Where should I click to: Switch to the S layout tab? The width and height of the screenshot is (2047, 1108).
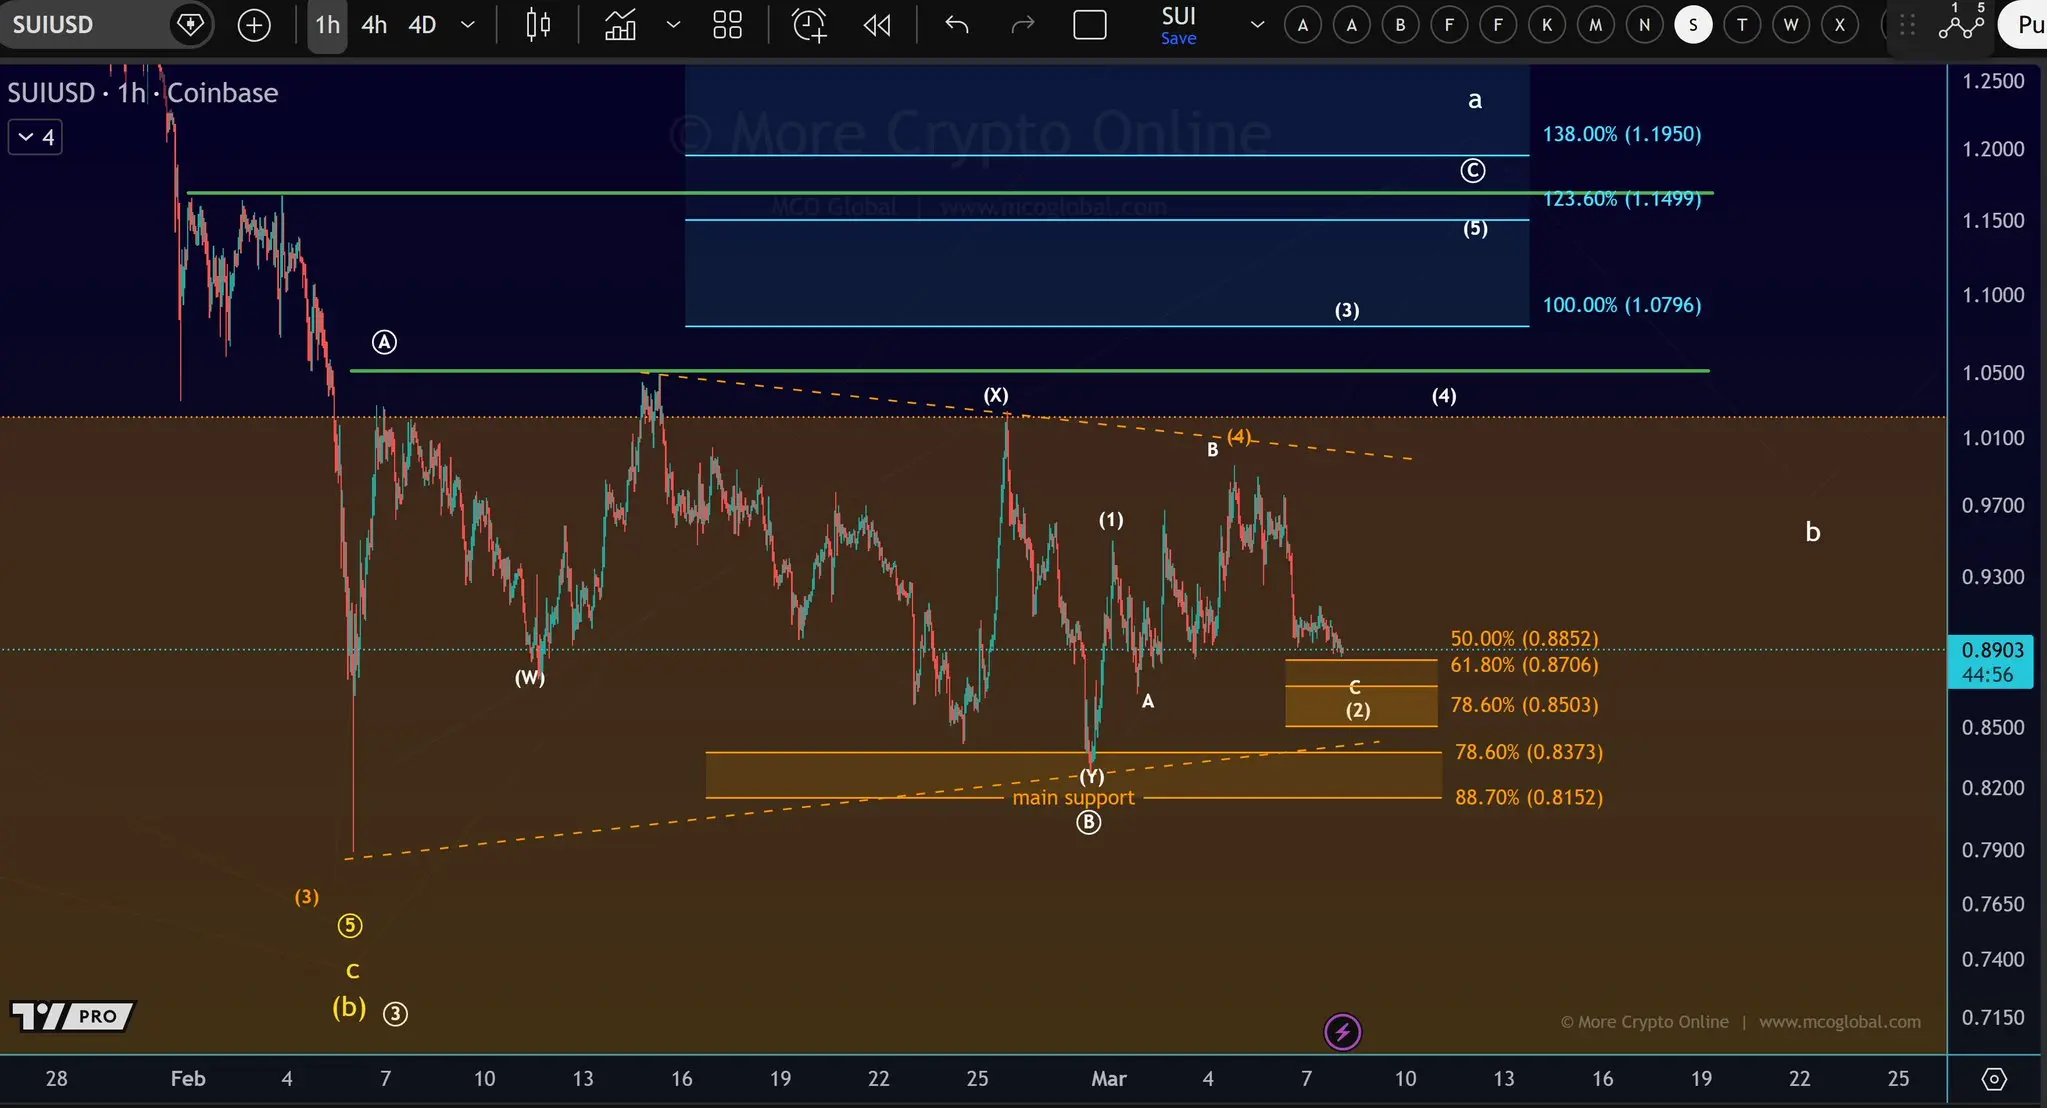tap(1693, 25)
